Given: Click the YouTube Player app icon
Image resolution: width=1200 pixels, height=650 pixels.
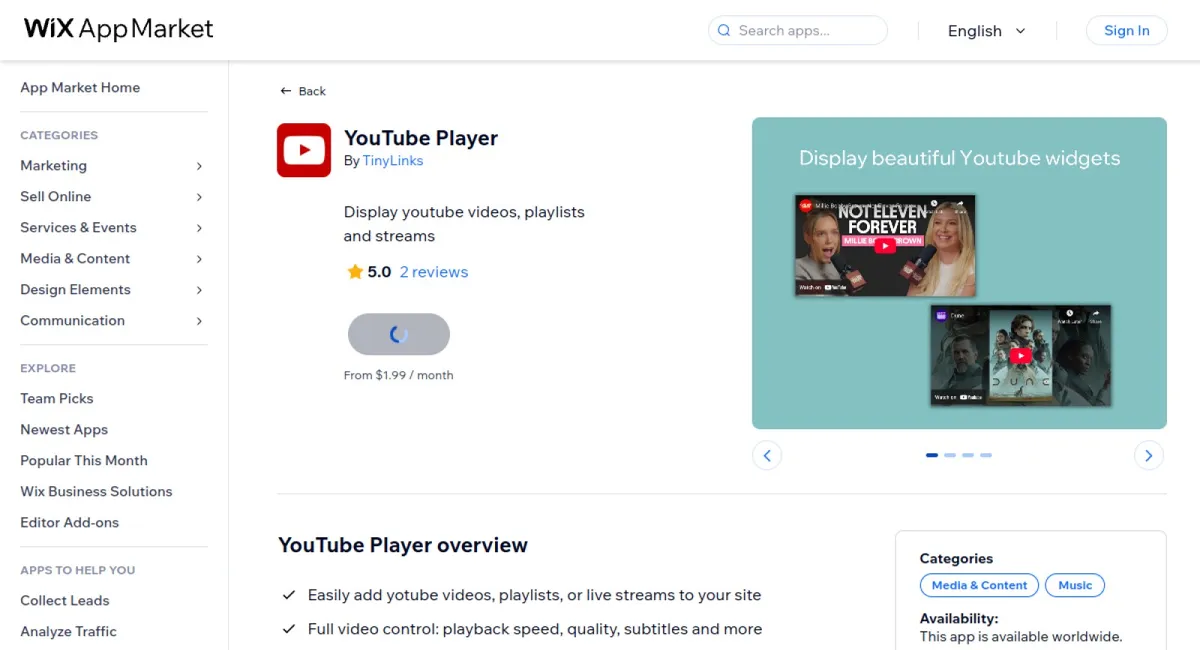Looking at the screenshot, I should 304,150.
